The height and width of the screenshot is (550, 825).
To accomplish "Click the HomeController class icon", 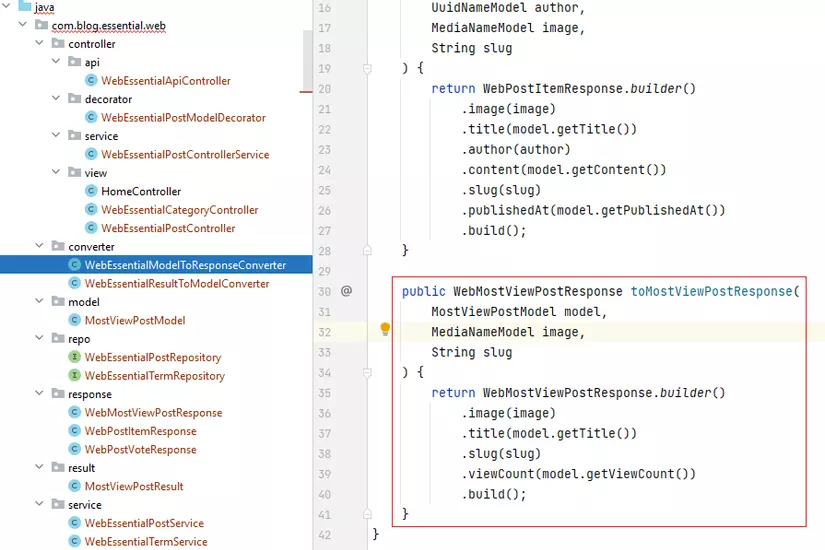I will pos(92,191).
